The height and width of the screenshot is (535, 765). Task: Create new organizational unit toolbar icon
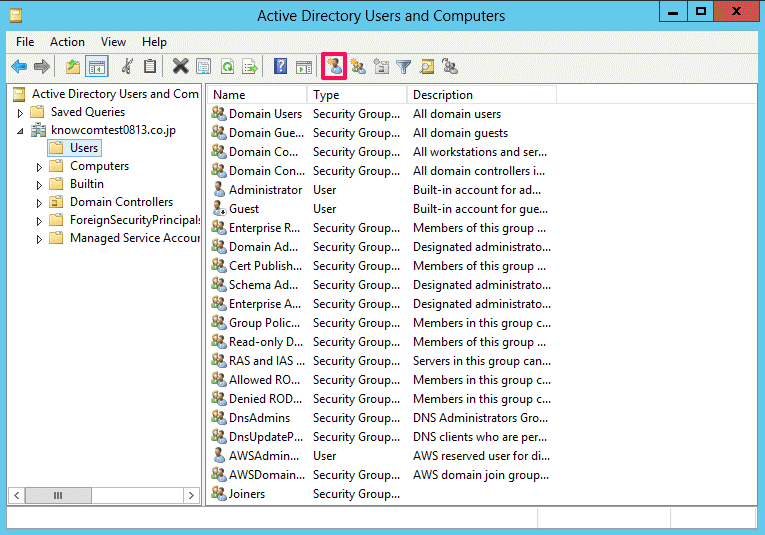coord(381,66)
